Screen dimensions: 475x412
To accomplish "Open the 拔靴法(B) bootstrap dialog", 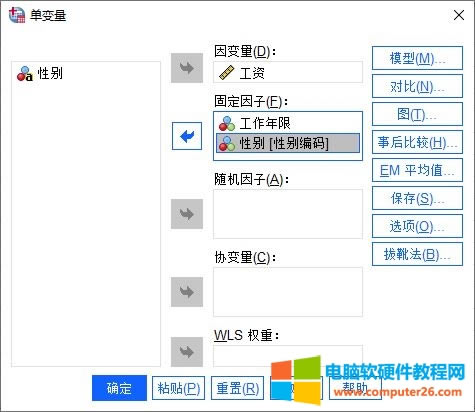I will [417, 254].
